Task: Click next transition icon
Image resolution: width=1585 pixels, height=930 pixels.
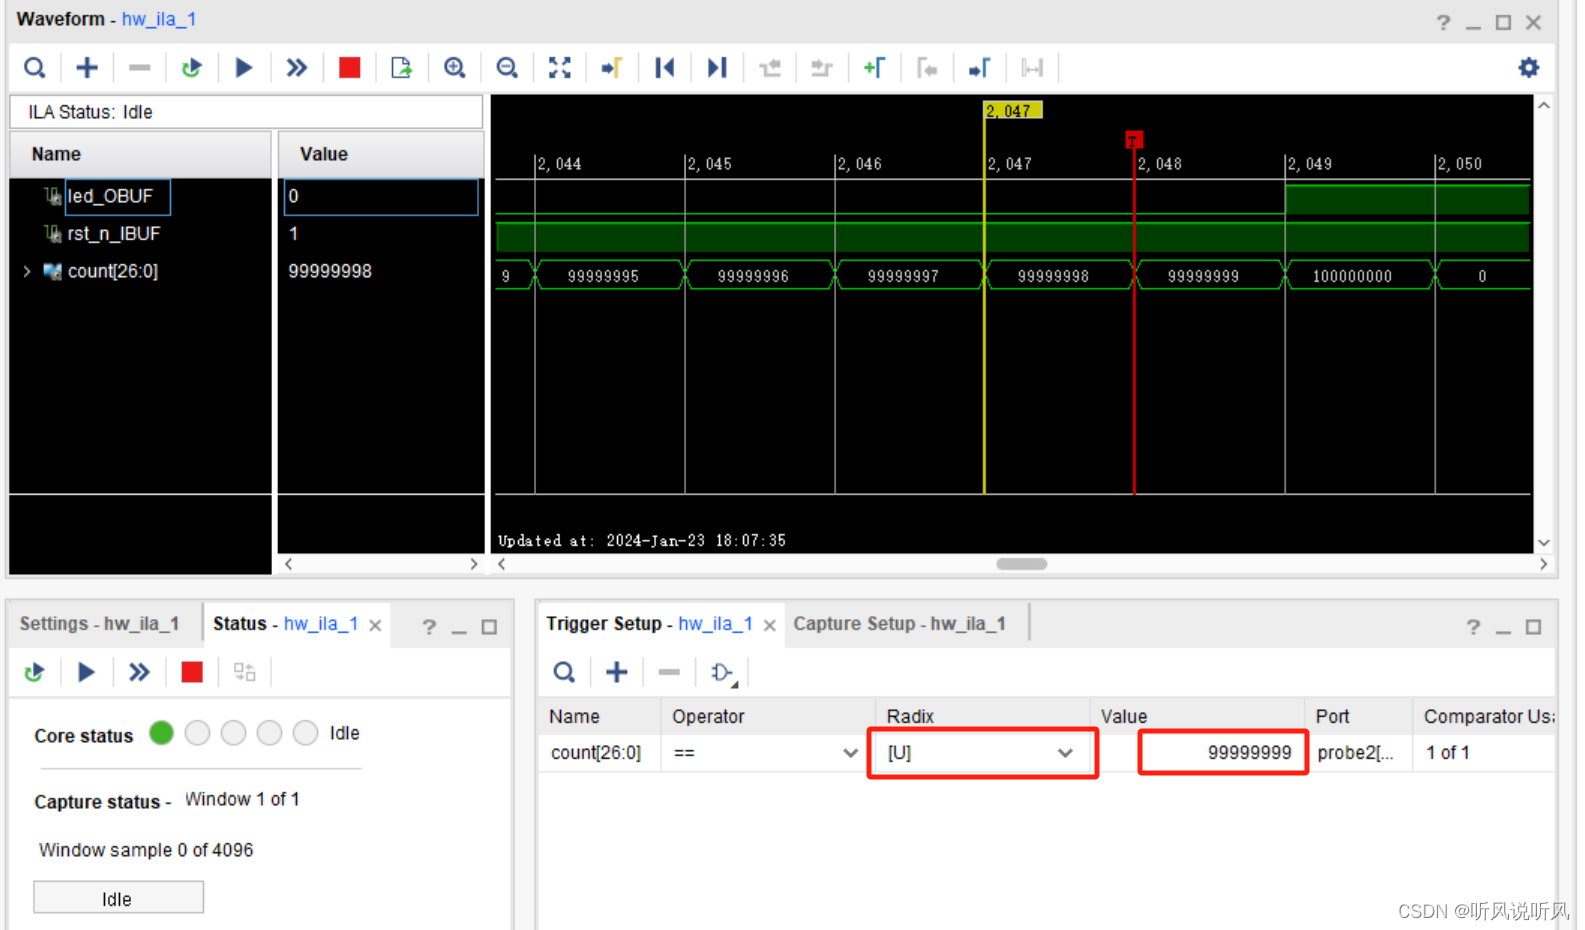Action: click(821, 68)
